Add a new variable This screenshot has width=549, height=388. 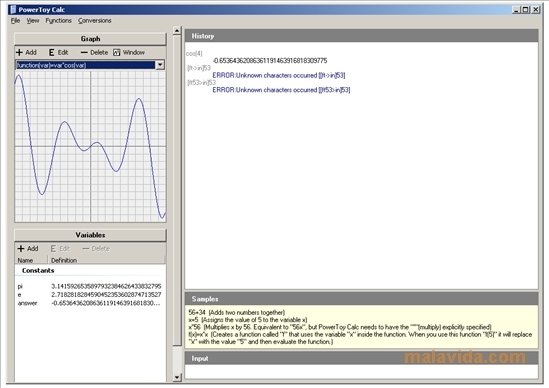tap(28, 249)
